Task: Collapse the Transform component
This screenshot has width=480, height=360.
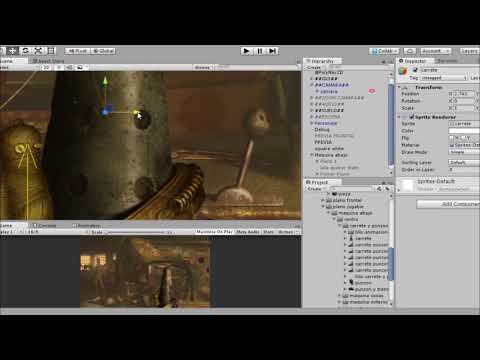Action: [399, 87]
